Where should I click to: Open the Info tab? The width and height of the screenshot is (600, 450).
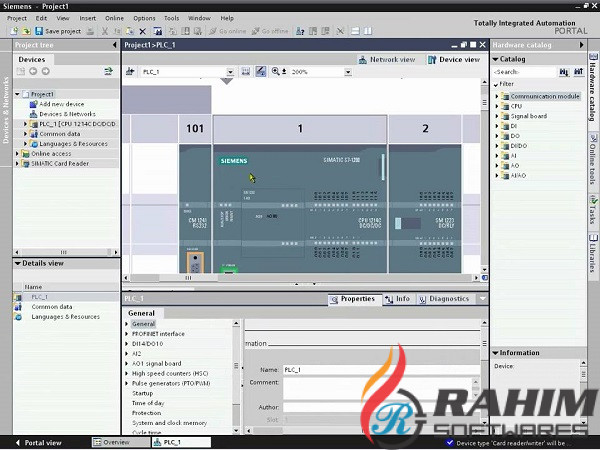pyautogui.click(x=398, y=299)
